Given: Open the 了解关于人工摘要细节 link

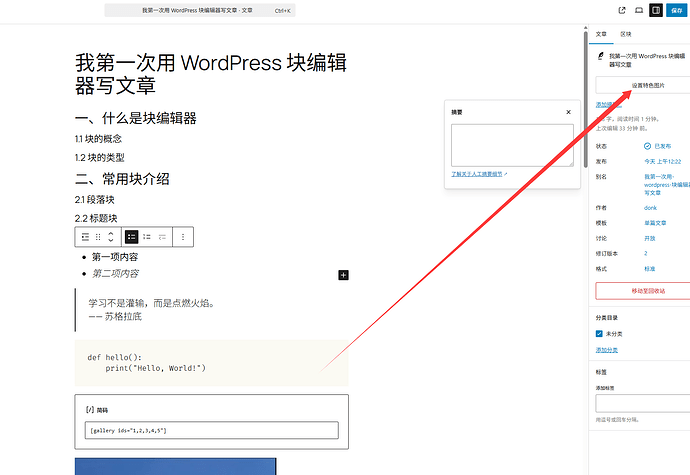Looking at the screenshot, I should pos(477,174).
